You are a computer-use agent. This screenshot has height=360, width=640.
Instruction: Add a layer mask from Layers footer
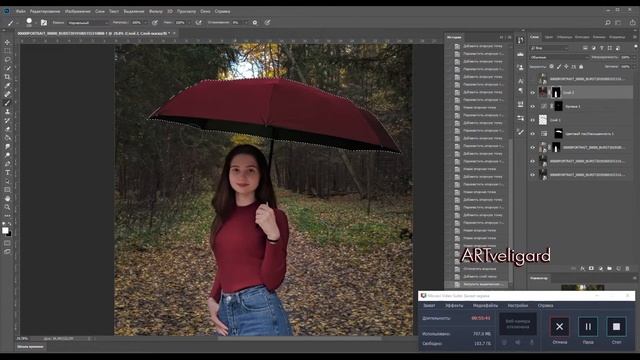591,268
